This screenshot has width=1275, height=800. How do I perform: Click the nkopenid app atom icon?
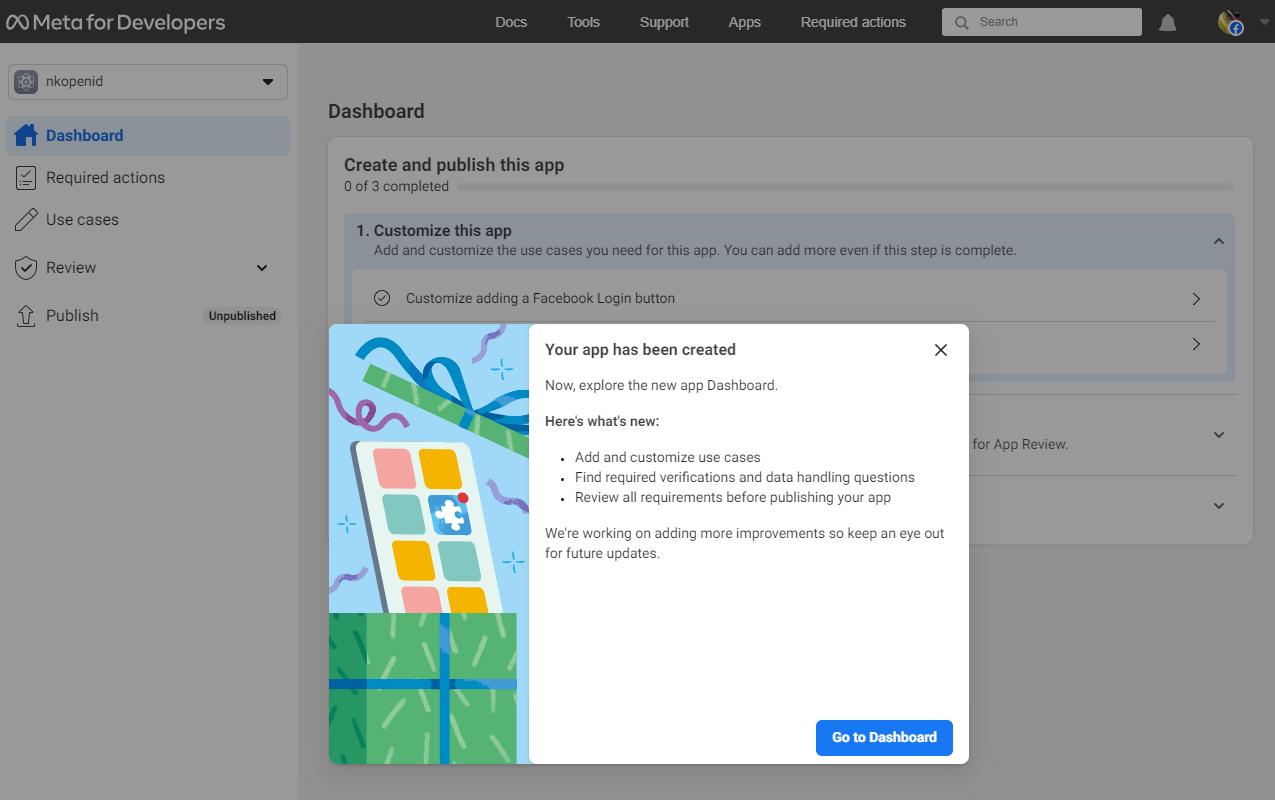point(26,82)
